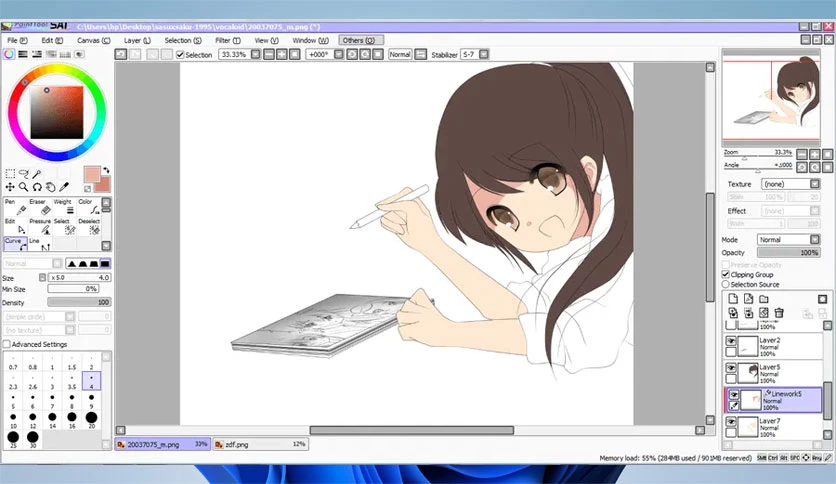Open the zoom percentage 33.33% dropdown
The image size is (836, 484).
tap(255, 54)
